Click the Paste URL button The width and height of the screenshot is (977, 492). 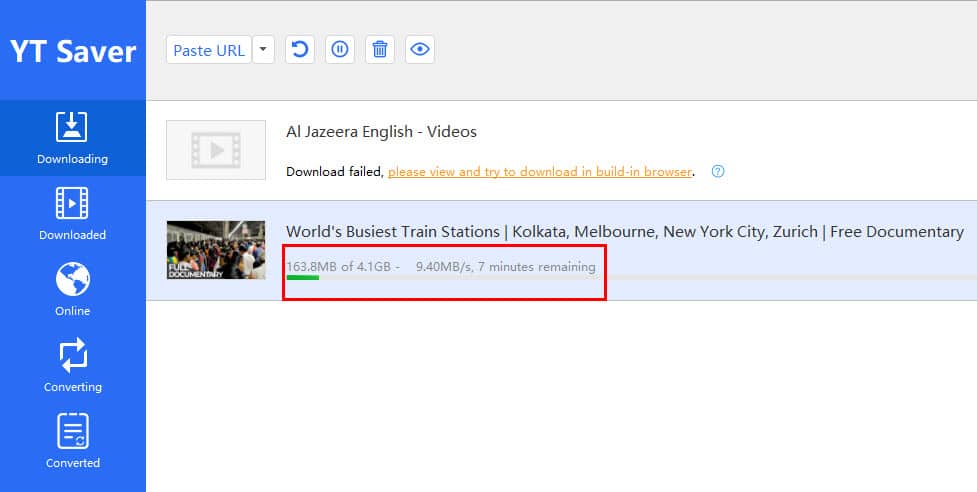(x=209, y=50)
